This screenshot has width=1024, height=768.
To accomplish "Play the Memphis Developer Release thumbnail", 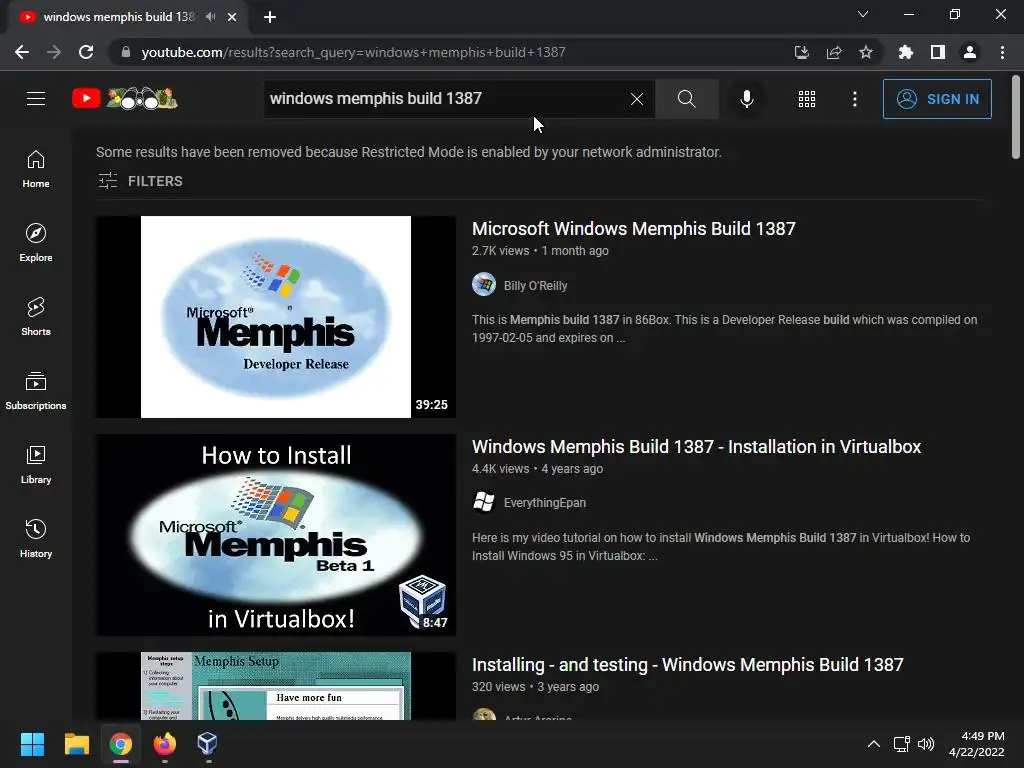I will coord(276,317).
